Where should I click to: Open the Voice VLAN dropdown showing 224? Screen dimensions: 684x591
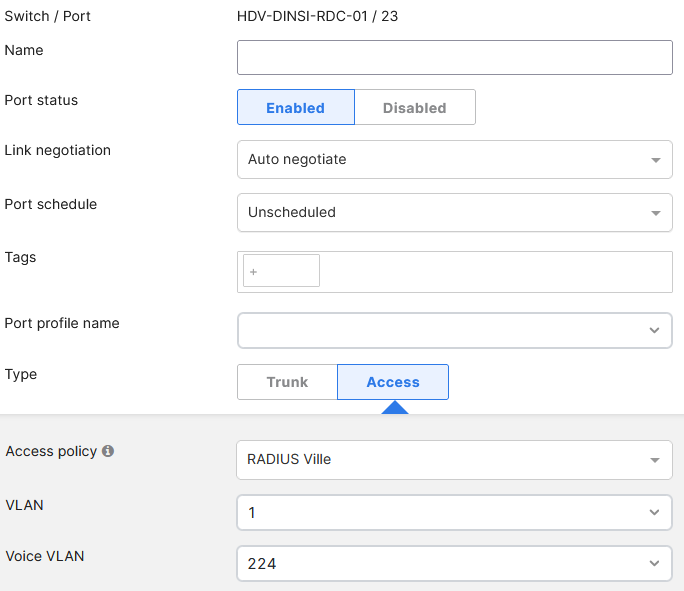pyautogui.click(x=454, y=564)
